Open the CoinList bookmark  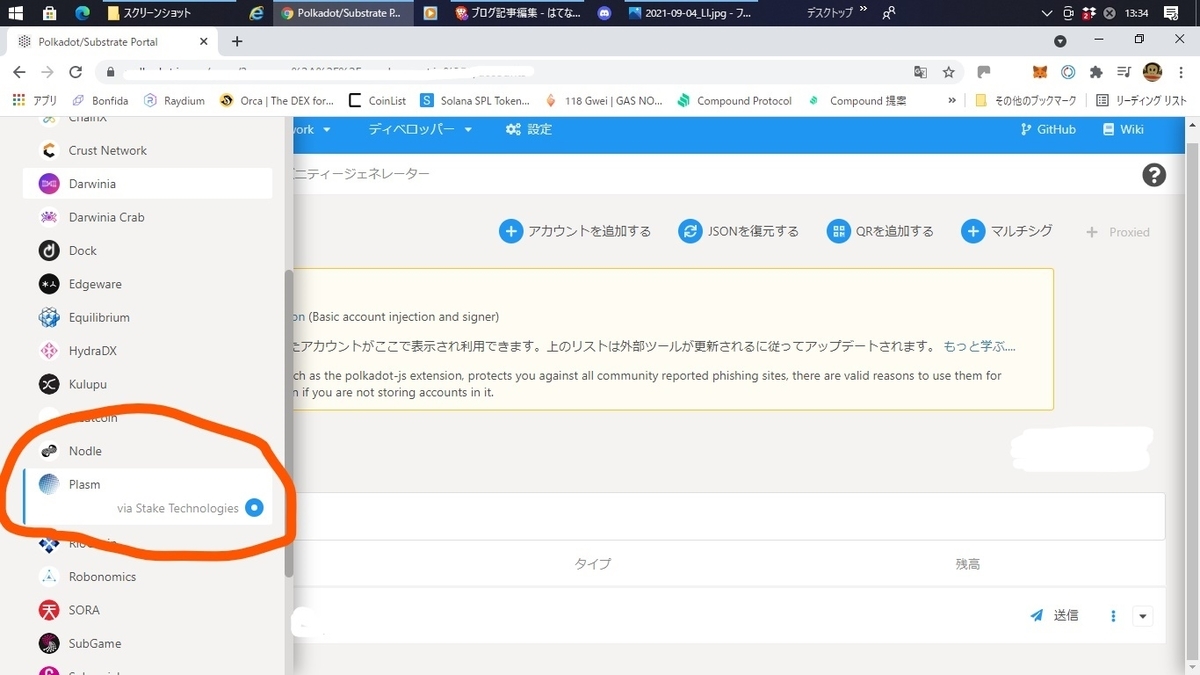[378, 100]
